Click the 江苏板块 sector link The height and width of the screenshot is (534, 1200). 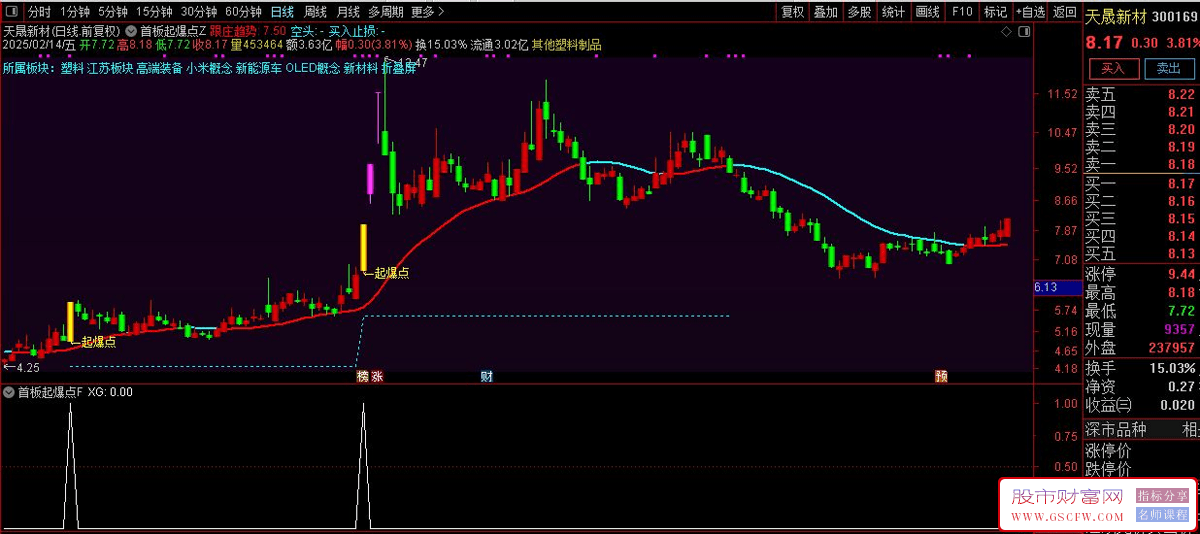(x=110, y=69)
